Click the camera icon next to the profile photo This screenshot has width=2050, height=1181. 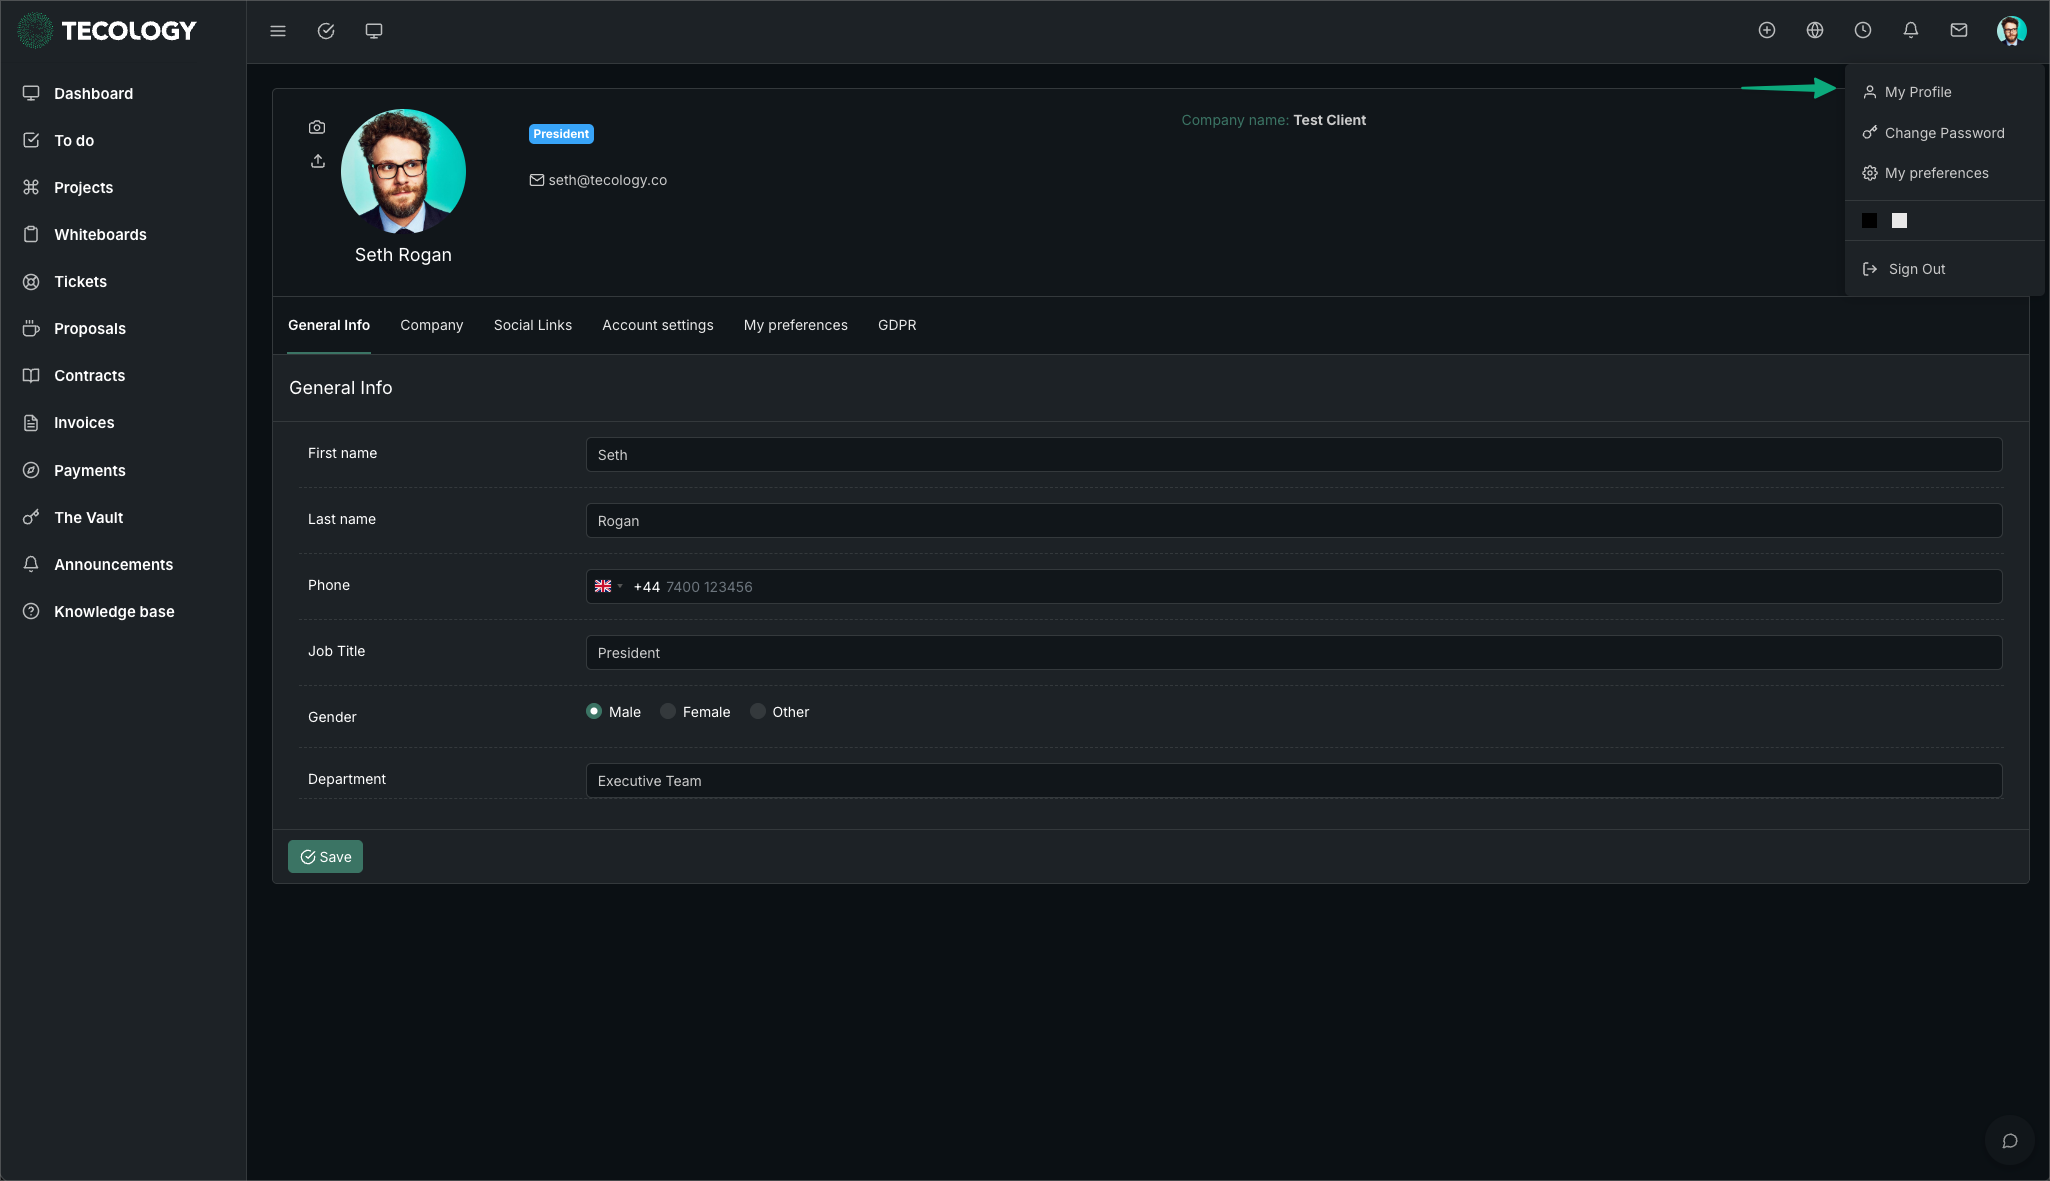317,127
